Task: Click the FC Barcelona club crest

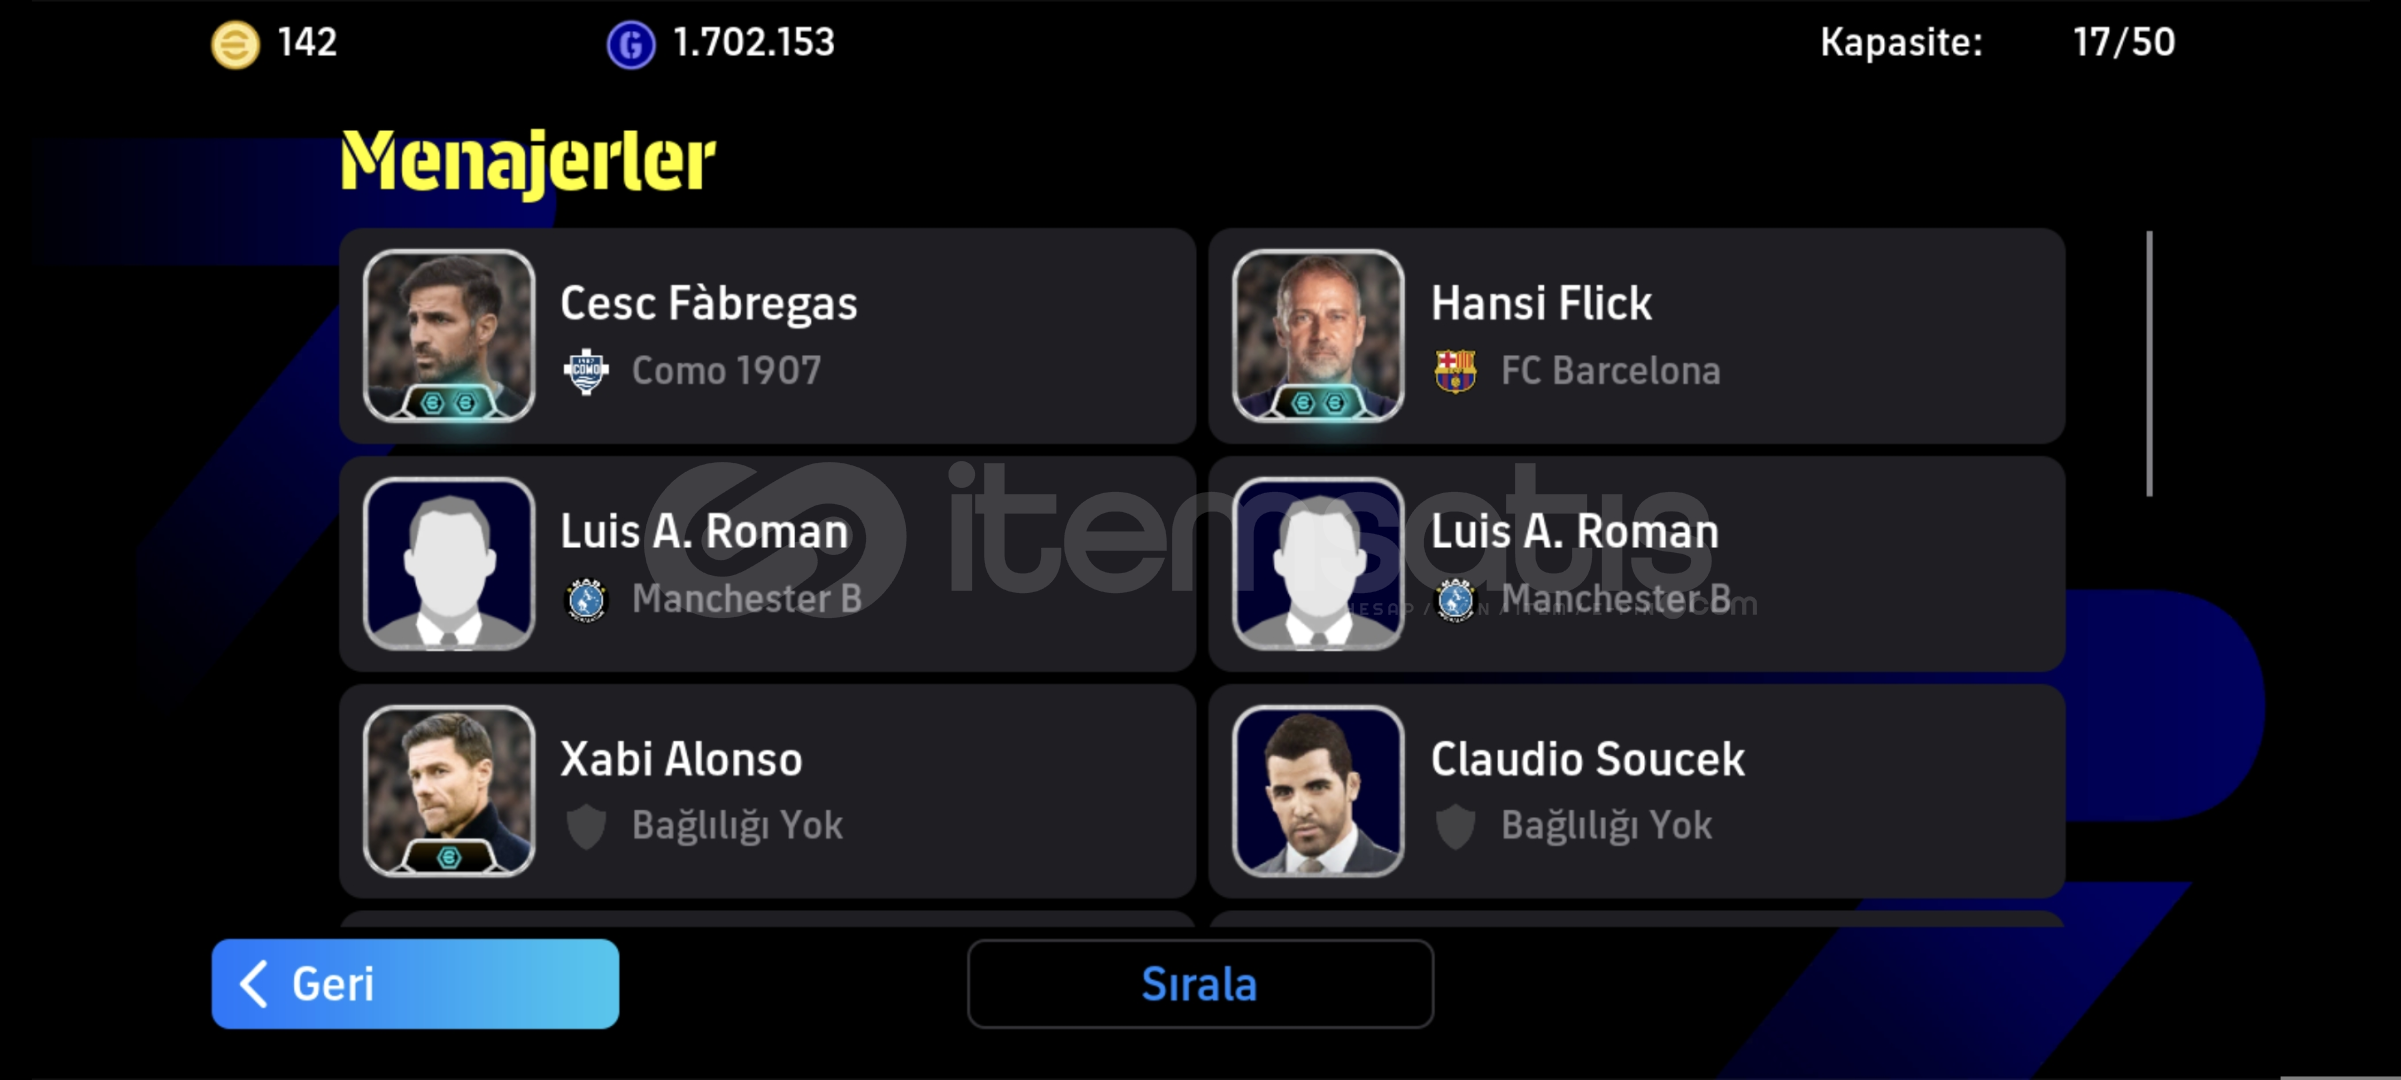Action: (1455, 371)
